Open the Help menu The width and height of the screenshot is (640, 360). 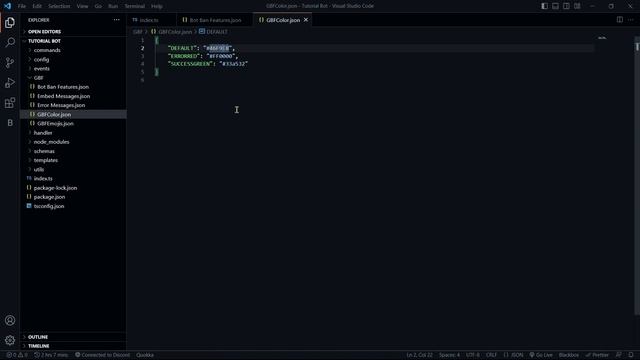click(157, 6)
